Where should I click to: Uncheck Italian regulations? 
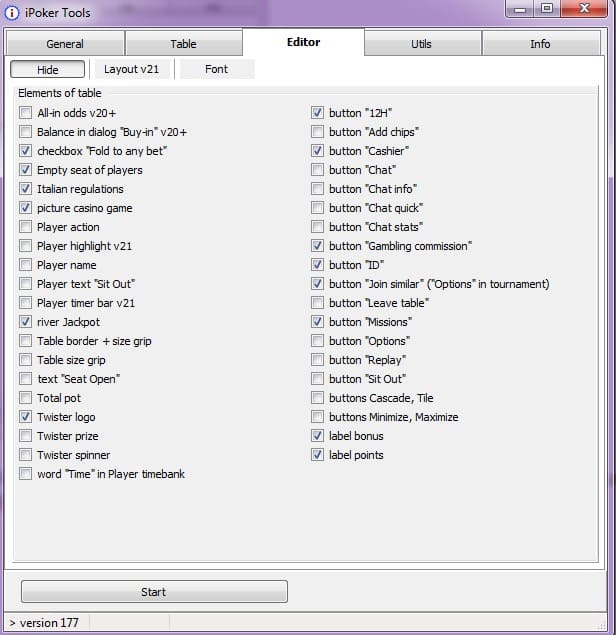click(x=26, y=189)
